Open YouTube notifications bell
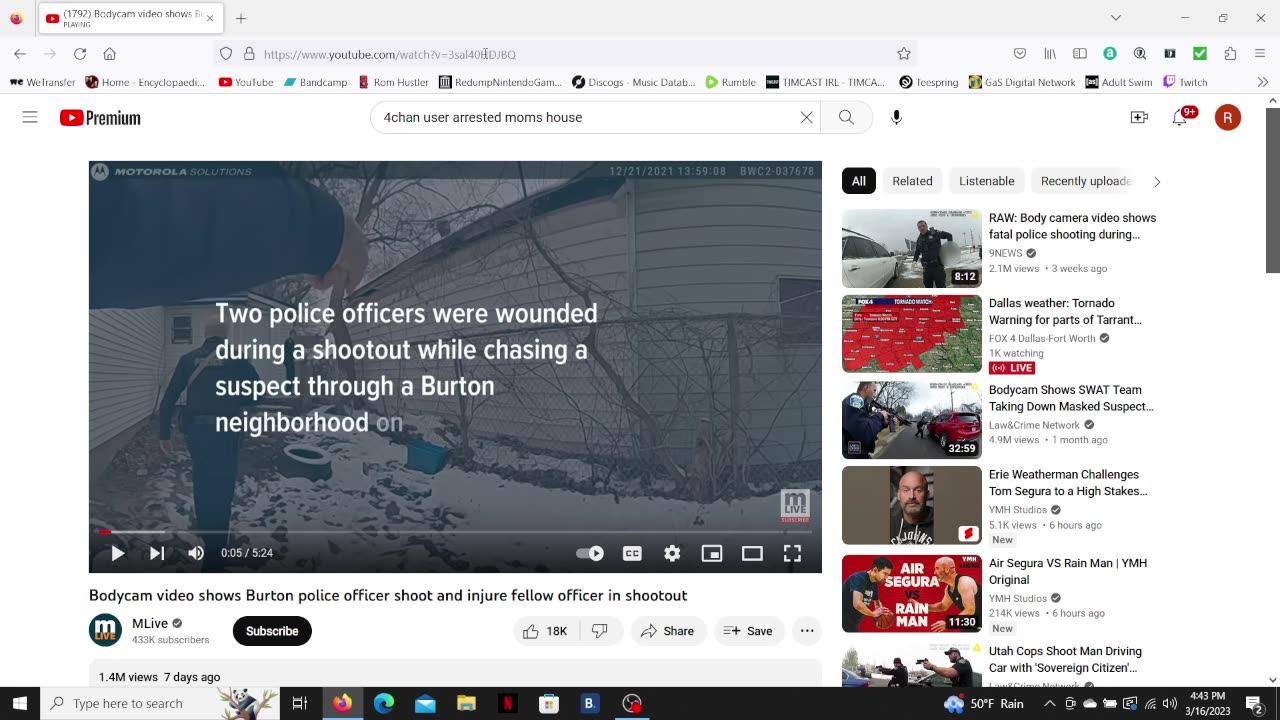Image resolution: width=1280 pixels, height=720 pixels. pos(1181,117)
